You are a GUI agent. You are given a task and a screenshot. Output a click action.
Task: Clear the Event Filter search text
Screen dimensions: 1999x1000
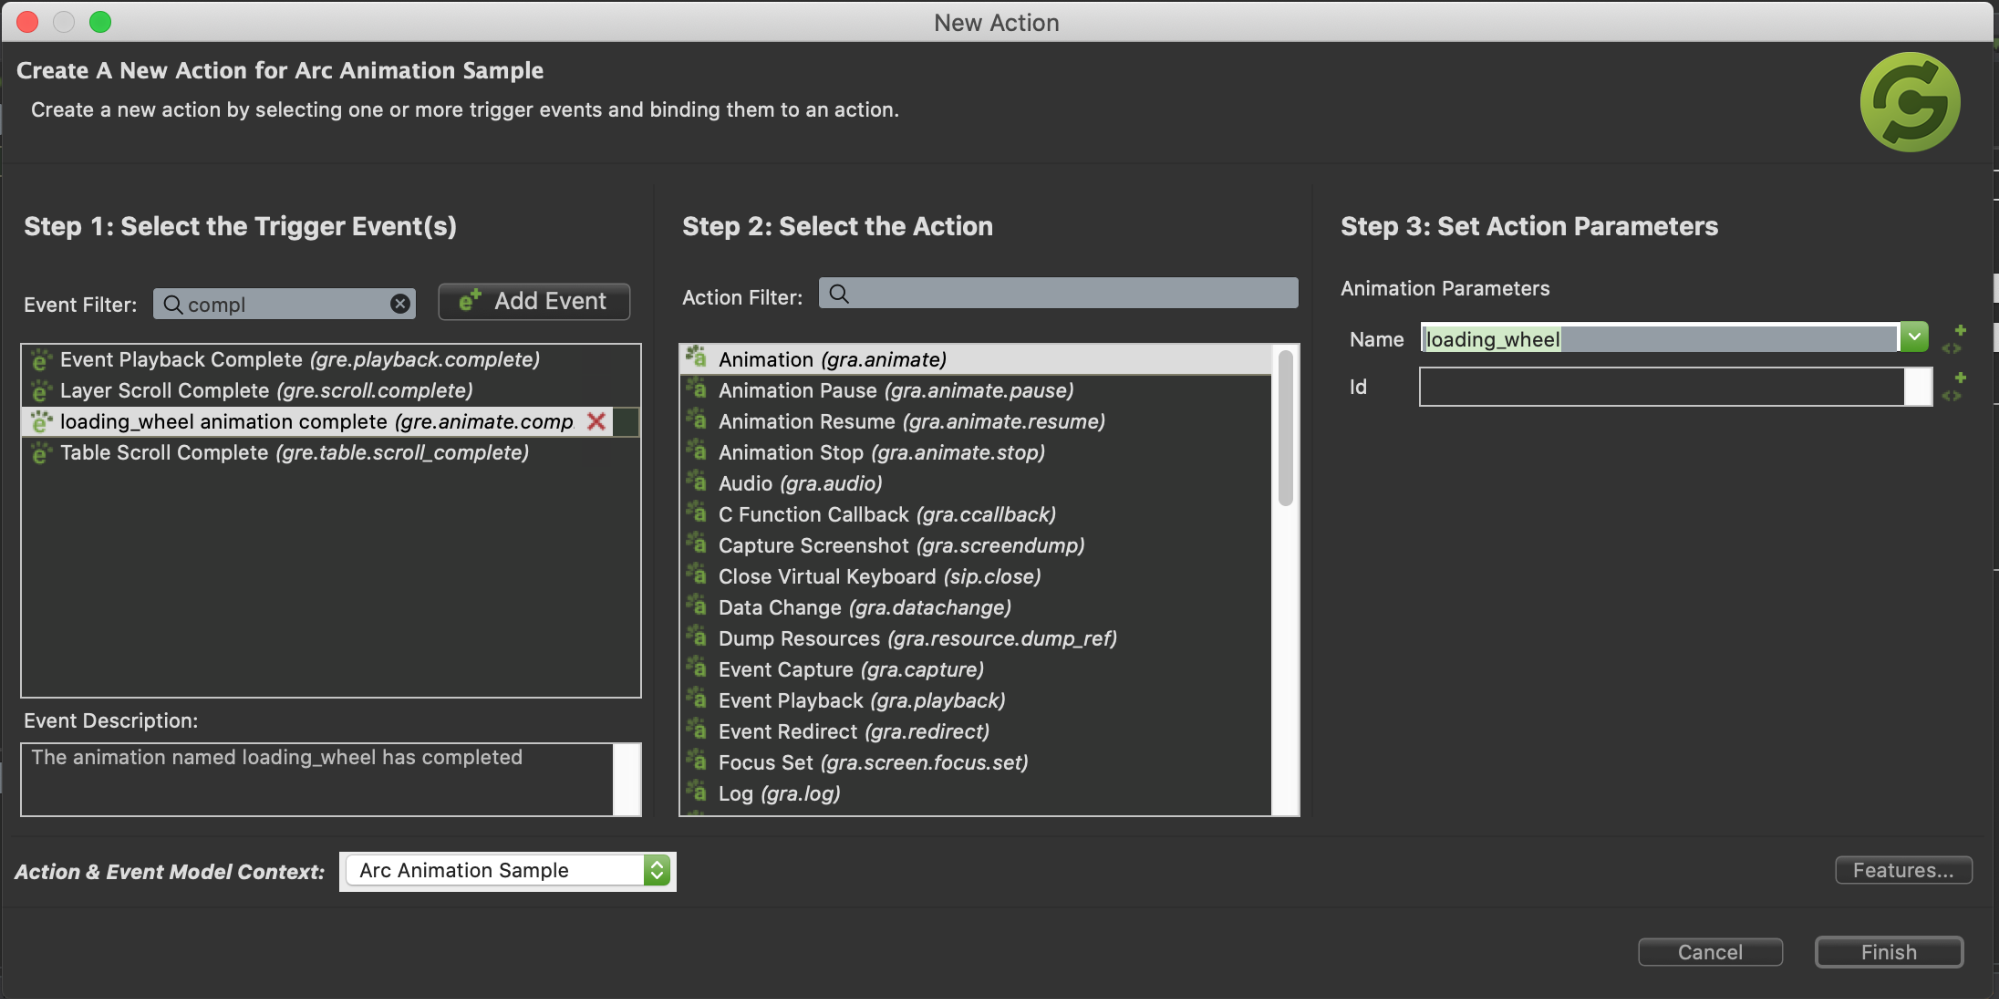tap(400, 304)
